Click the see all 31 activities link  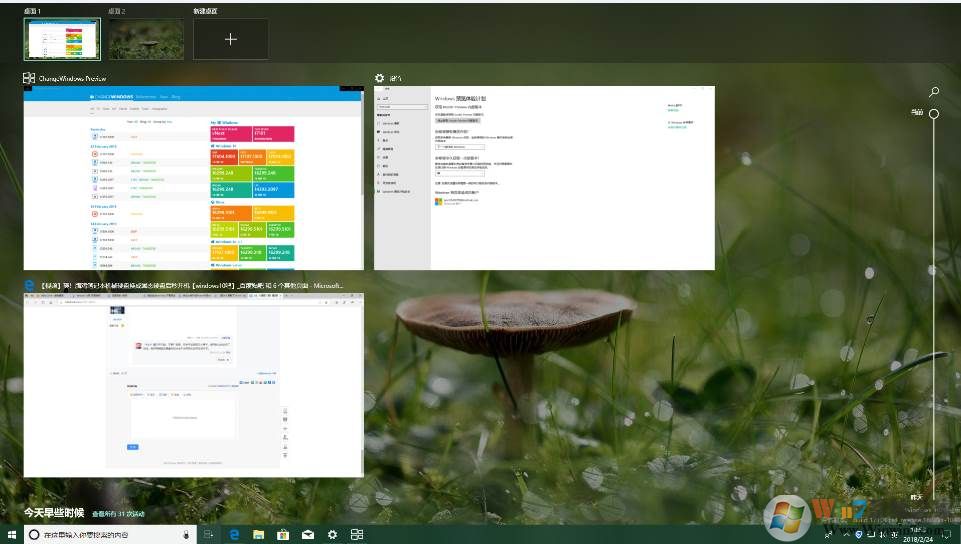[x=119, y=514]
